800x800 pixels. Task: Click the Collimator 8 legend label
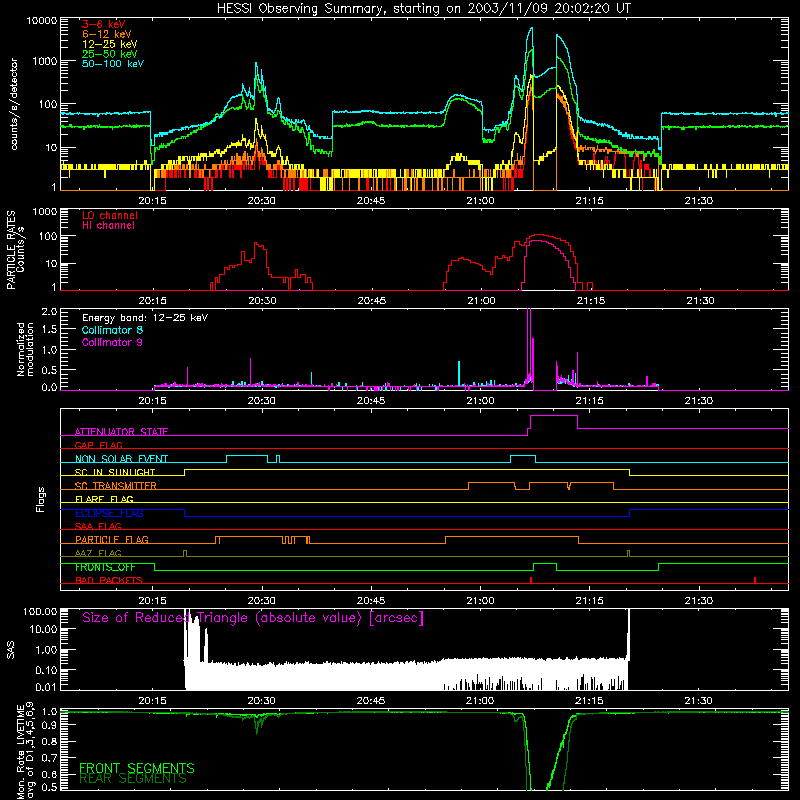click(112, 330)
